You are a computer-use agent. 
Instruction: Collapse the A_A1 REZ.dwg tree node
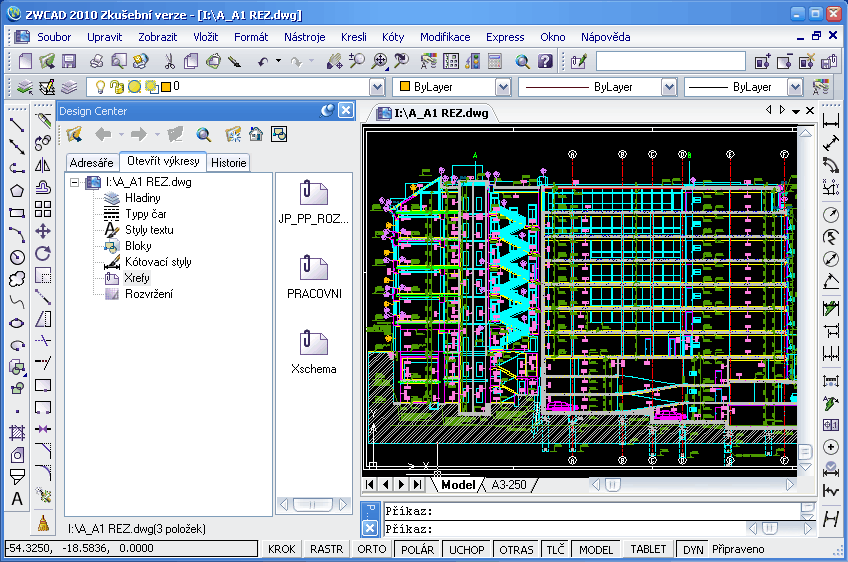[x=76, y=182]
